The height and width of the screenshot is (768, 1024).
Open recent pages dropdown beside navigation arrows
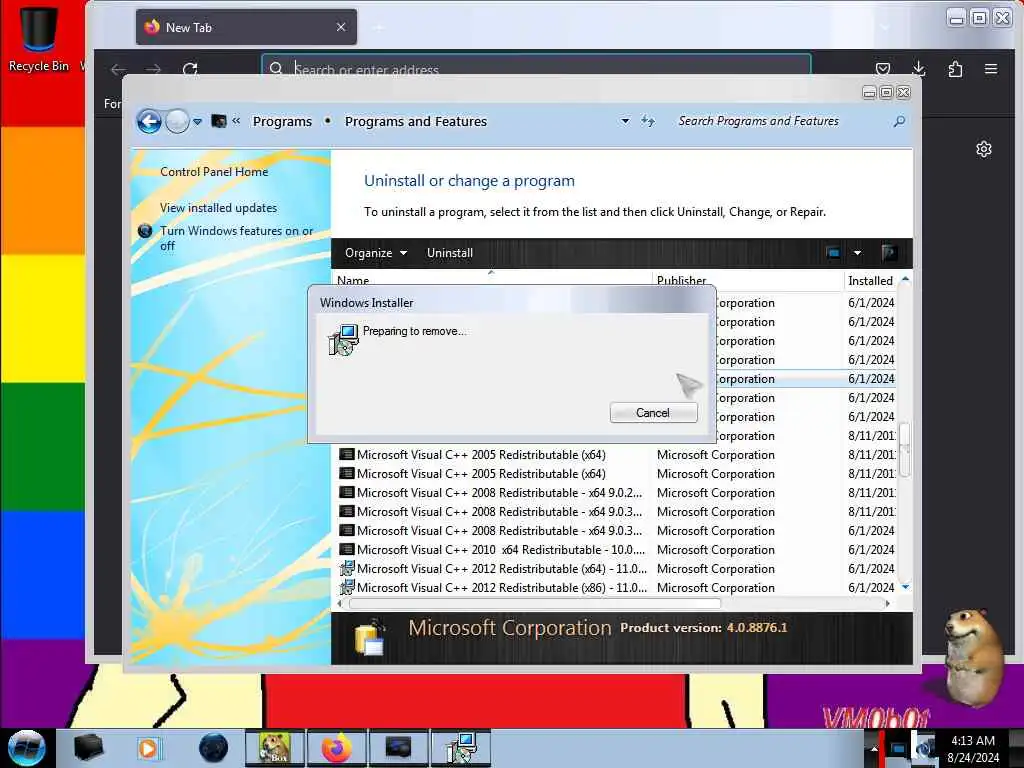[x=197, y=121]
